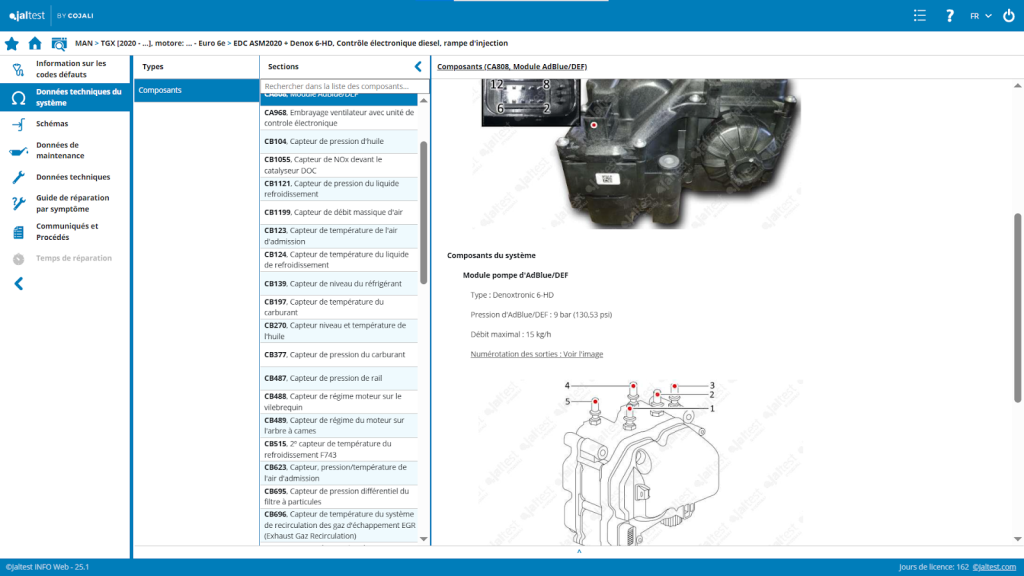Open Guide de réparation par symptôme
1024x576 pixels.
pyautogui.click(x=72, y=204)
